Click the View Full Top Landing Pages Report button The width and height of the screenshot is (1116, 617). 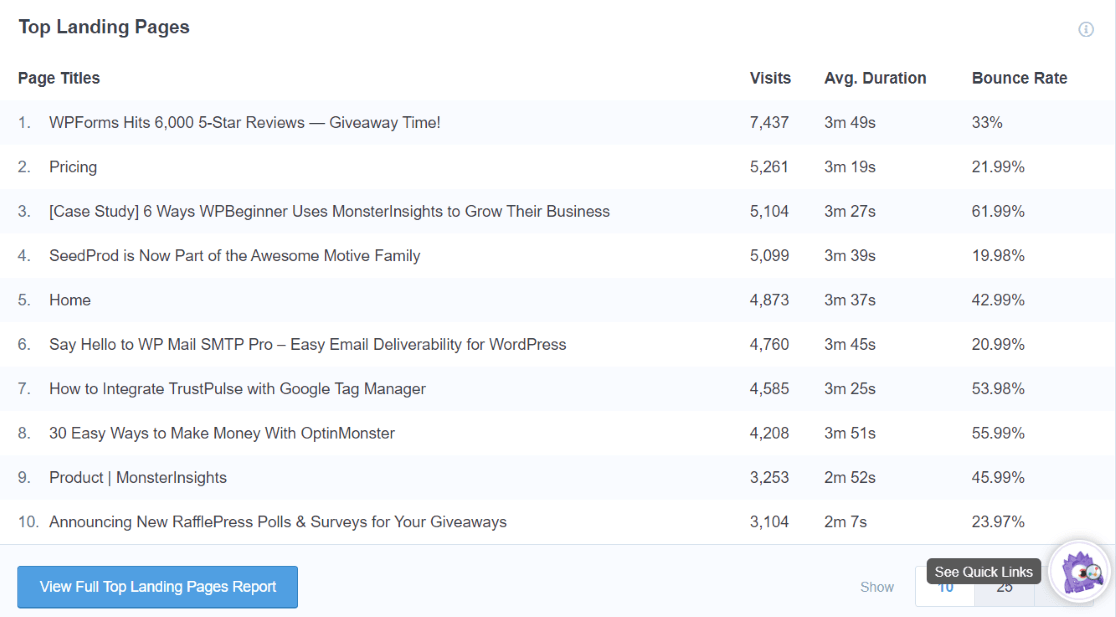(x=157, y=587)
